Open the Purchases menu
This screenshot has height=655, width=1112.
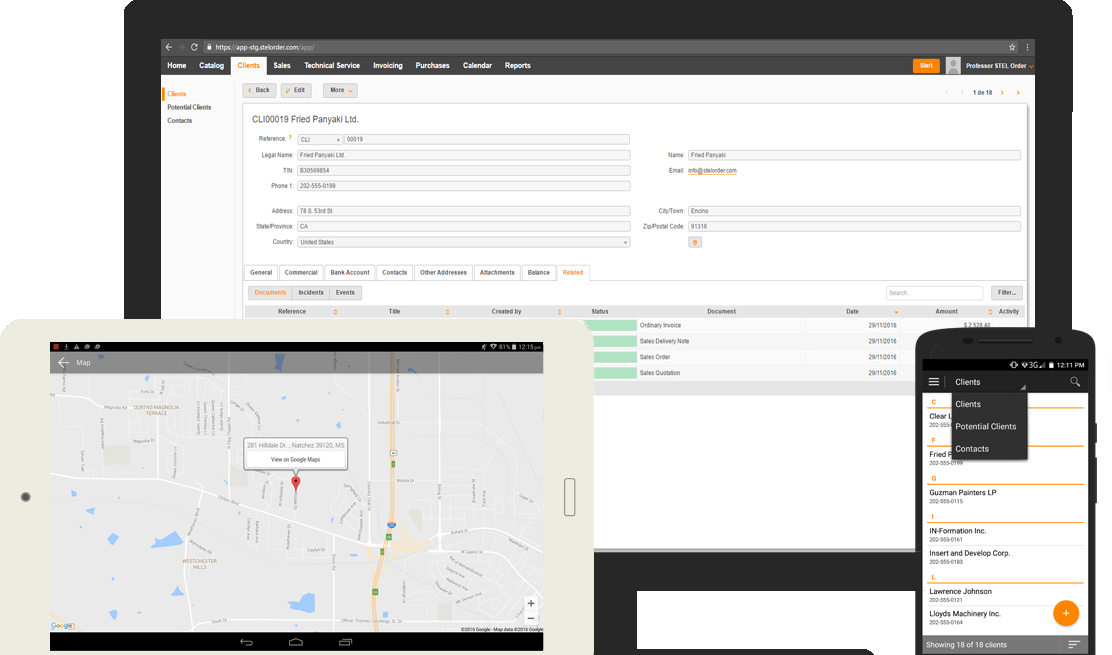click(433, 66)
